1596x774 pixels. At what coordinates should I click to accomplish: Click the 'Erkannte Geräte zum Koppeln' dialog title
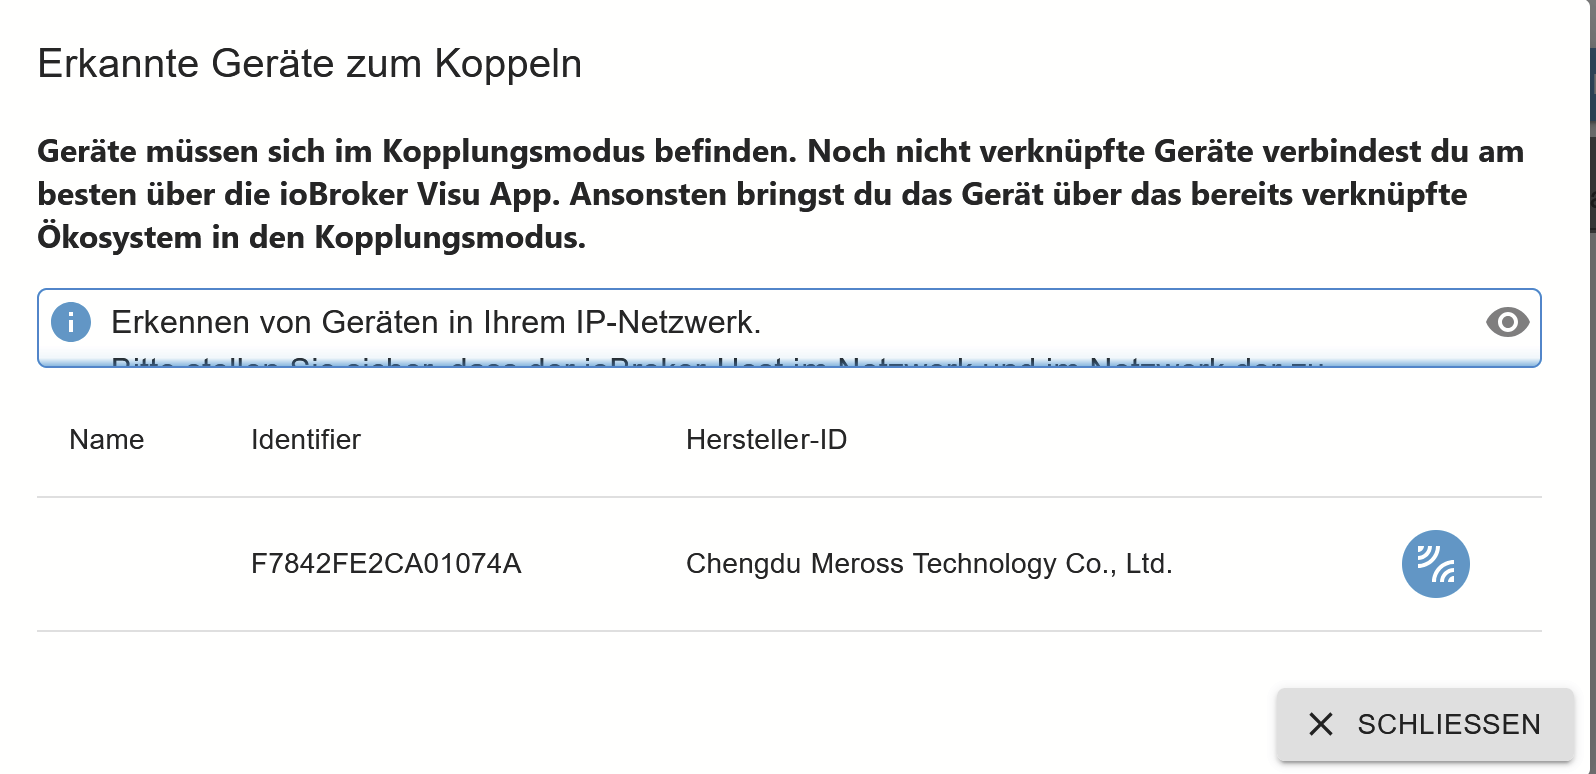point(310,64)
